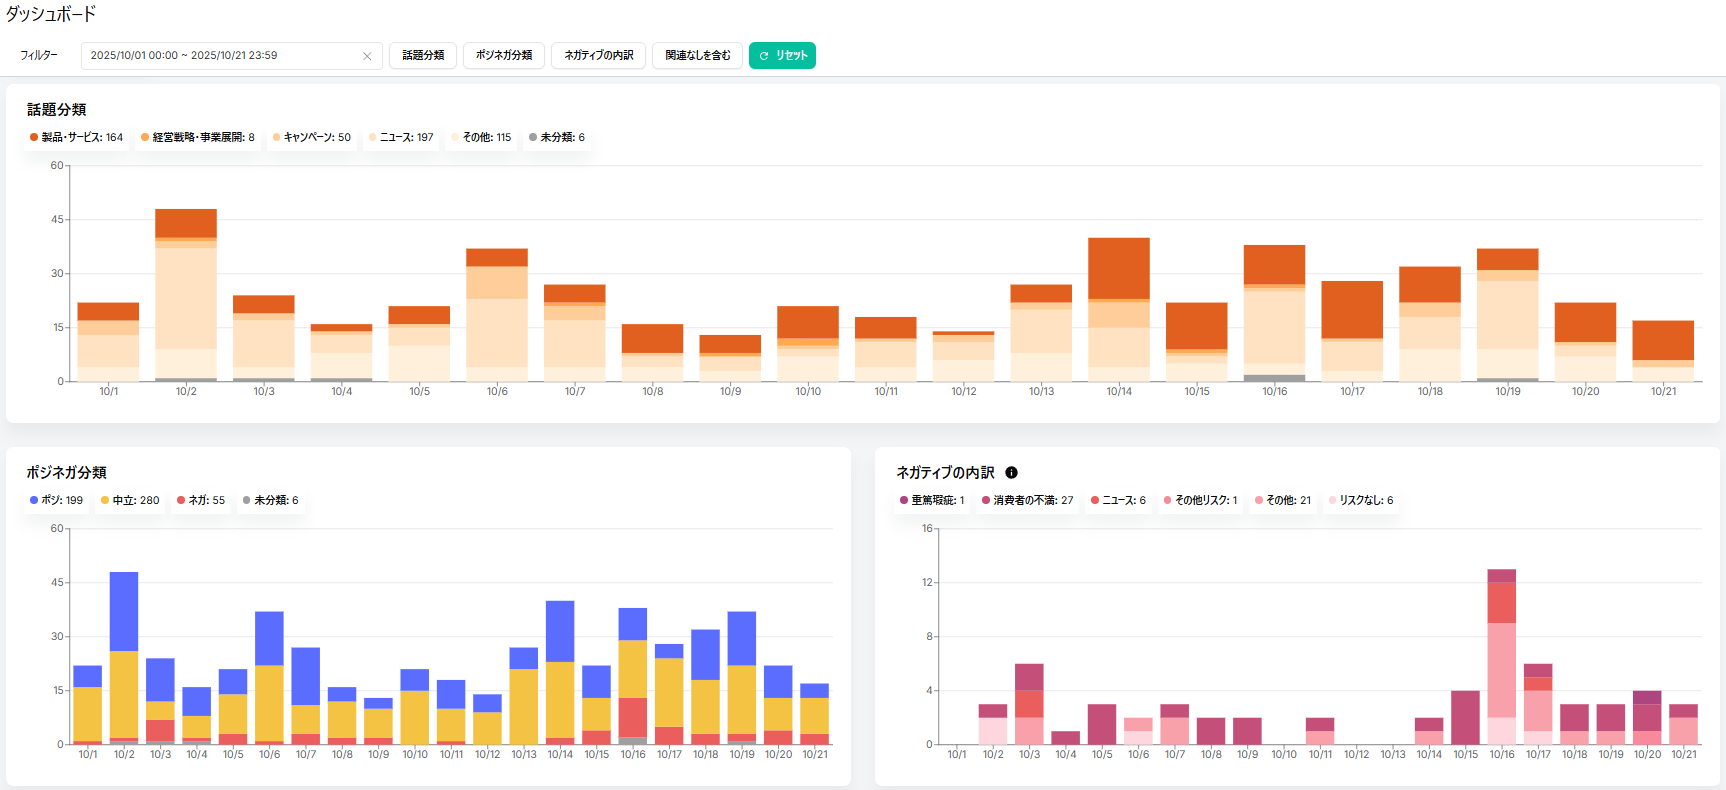The width and height of the screenshot is (1726, 790).
Task: Toggle ポジ: 199 legend item
Action: [56, 501]
